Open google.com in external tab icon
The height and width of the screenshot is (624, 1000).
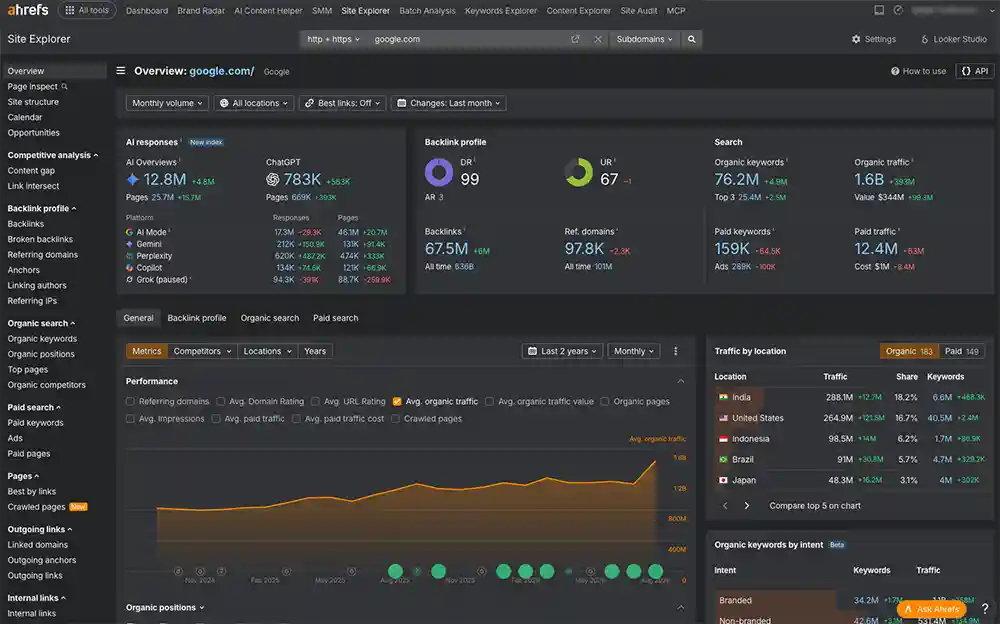tap(575, 39)
